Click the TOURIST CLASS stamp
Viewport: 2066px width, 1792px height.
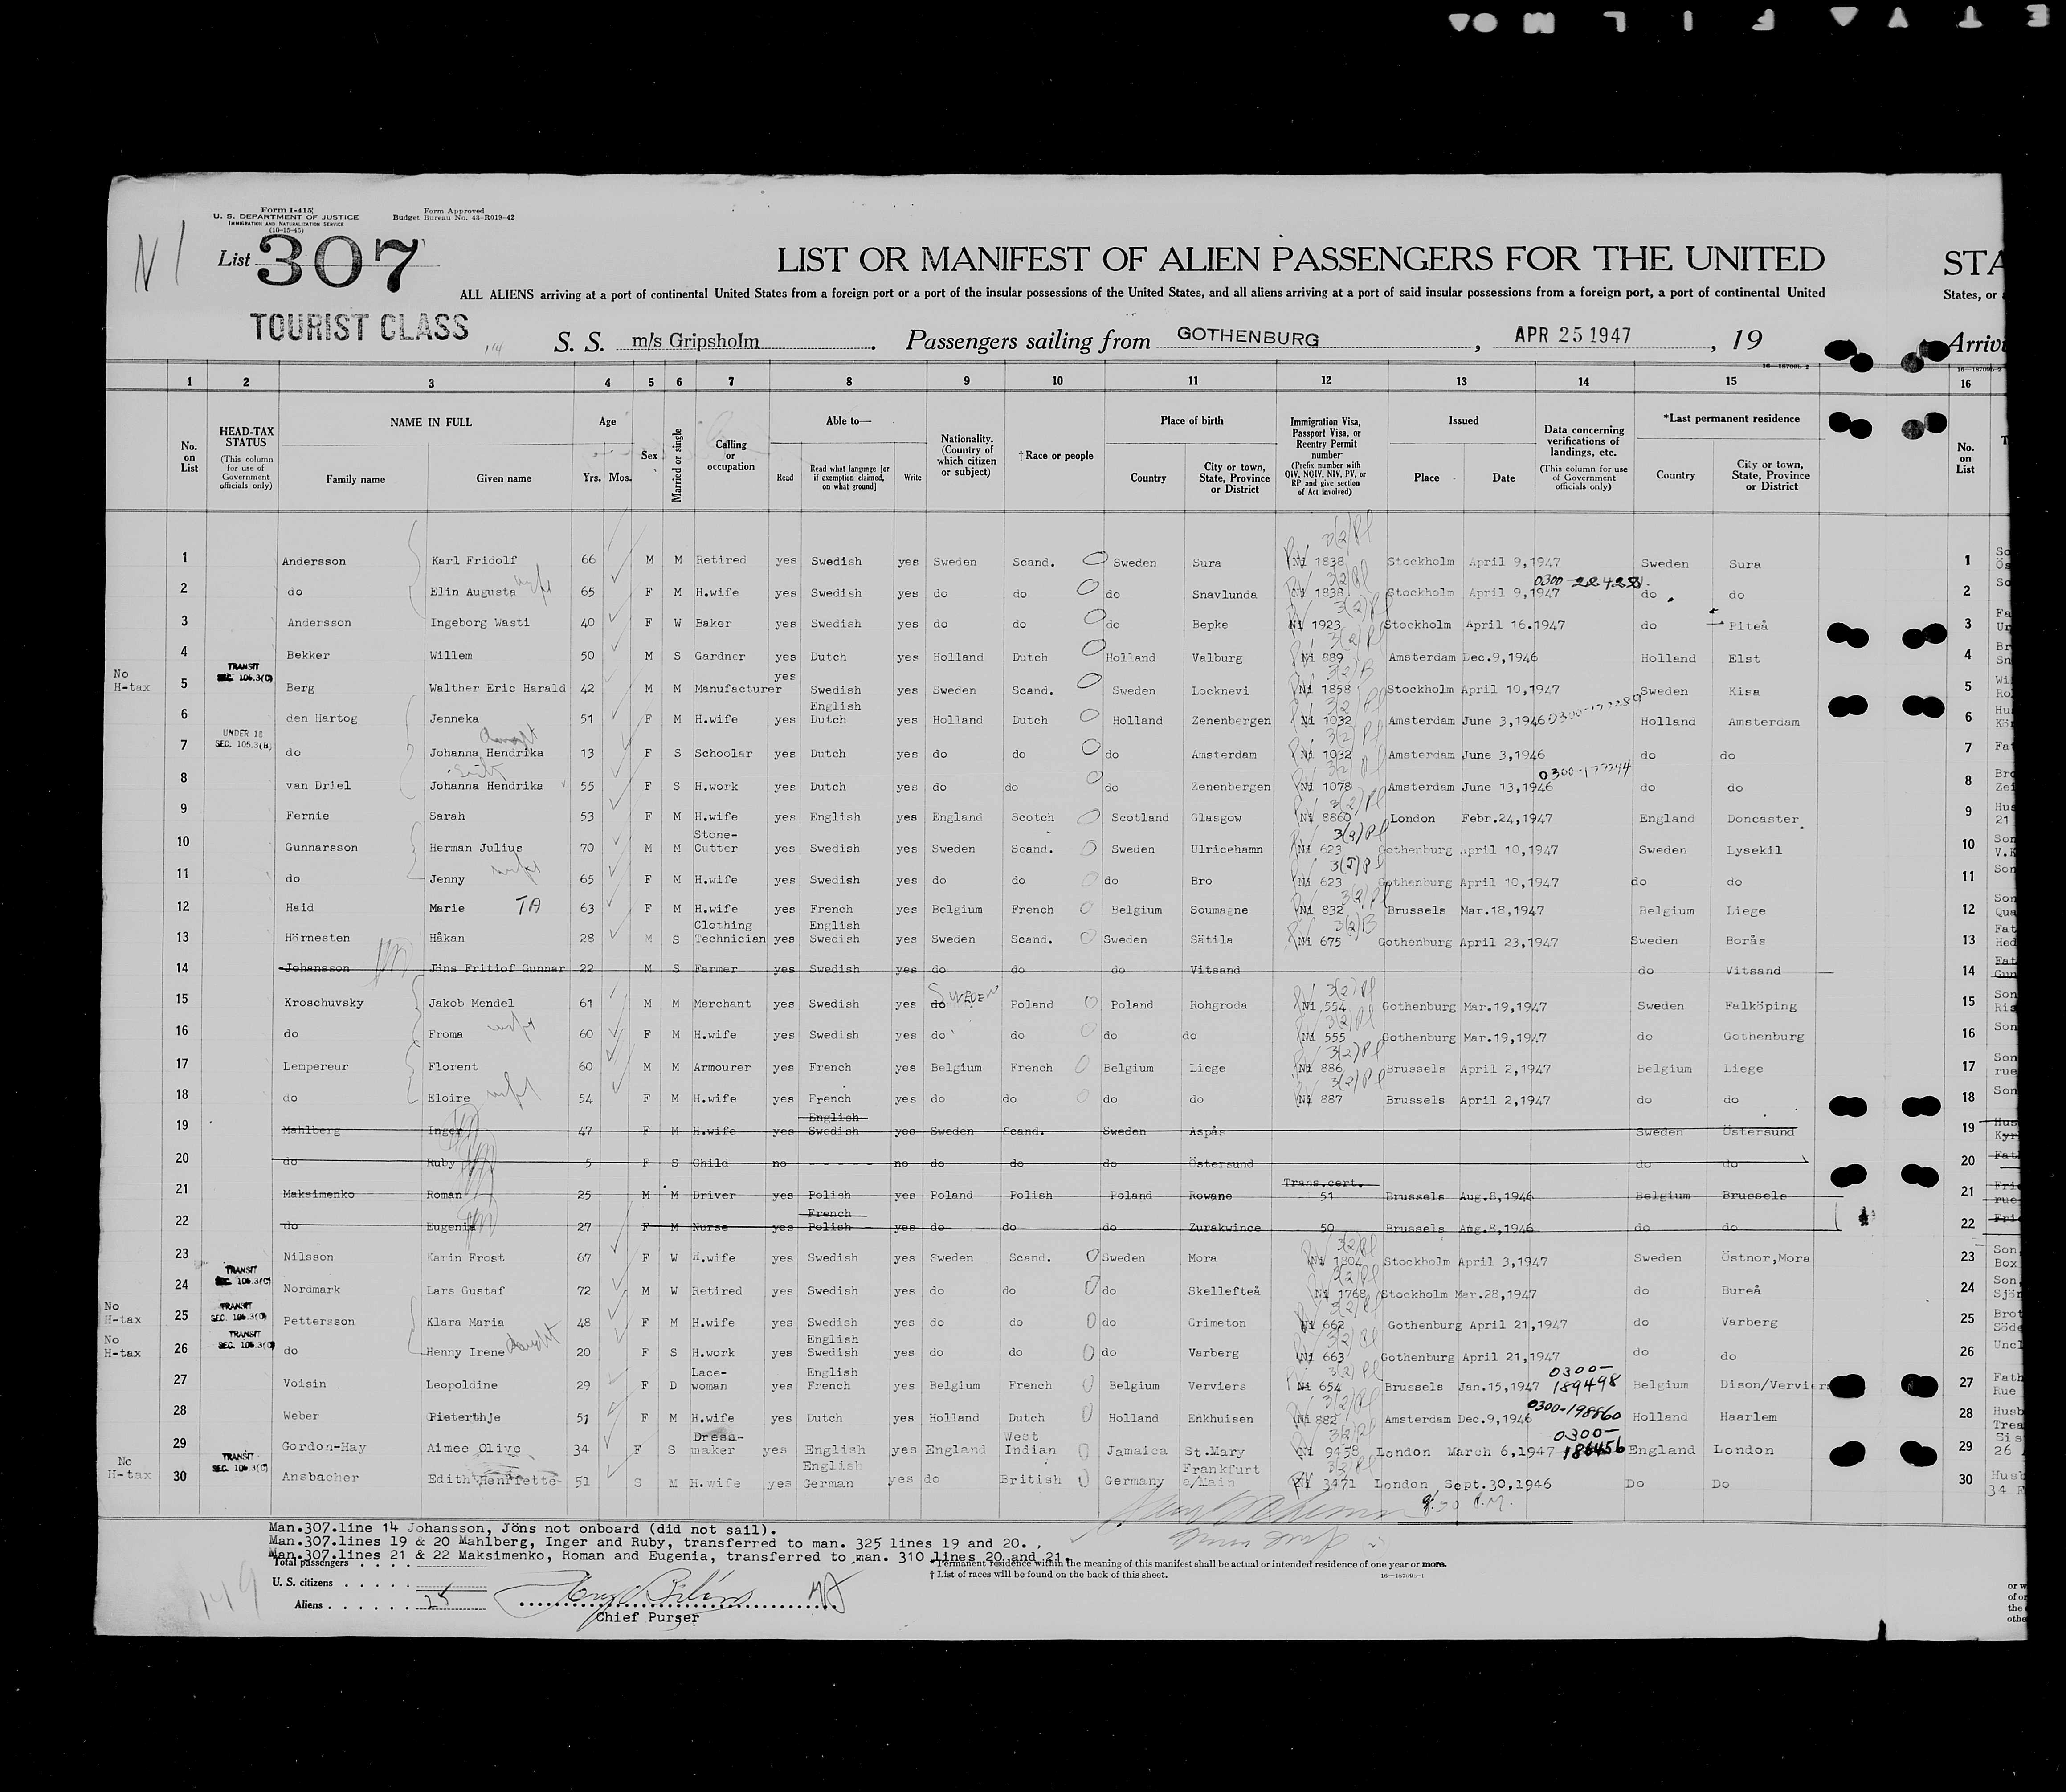[x=359, y=327]
